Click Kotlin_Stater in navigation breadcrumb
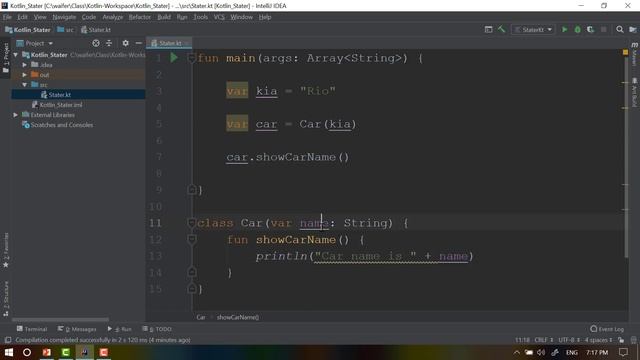The width and height of the screenshot is (640, 360). click(x=28, y=30)
